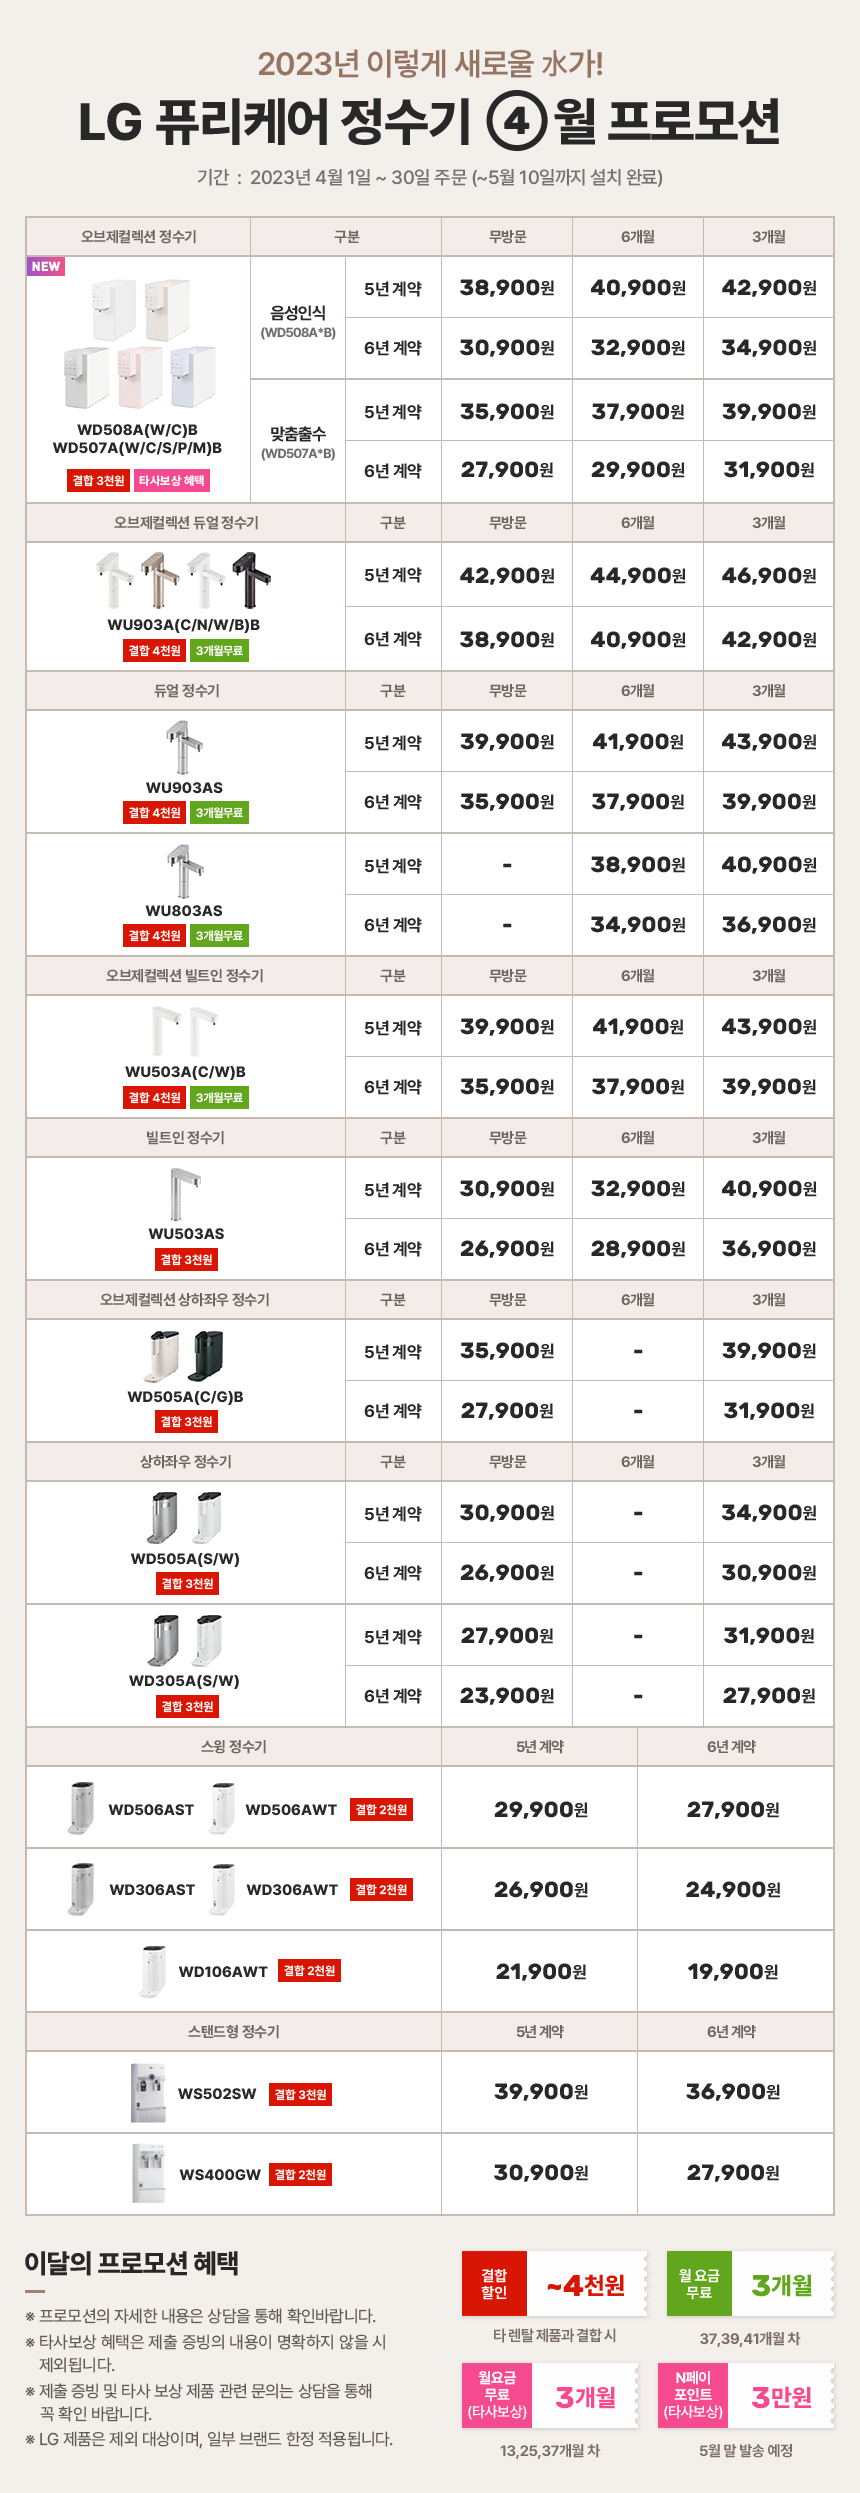Click the WU503AS built-in faucet icon
Screen dimensions: 860x2493
(186, 1194)
